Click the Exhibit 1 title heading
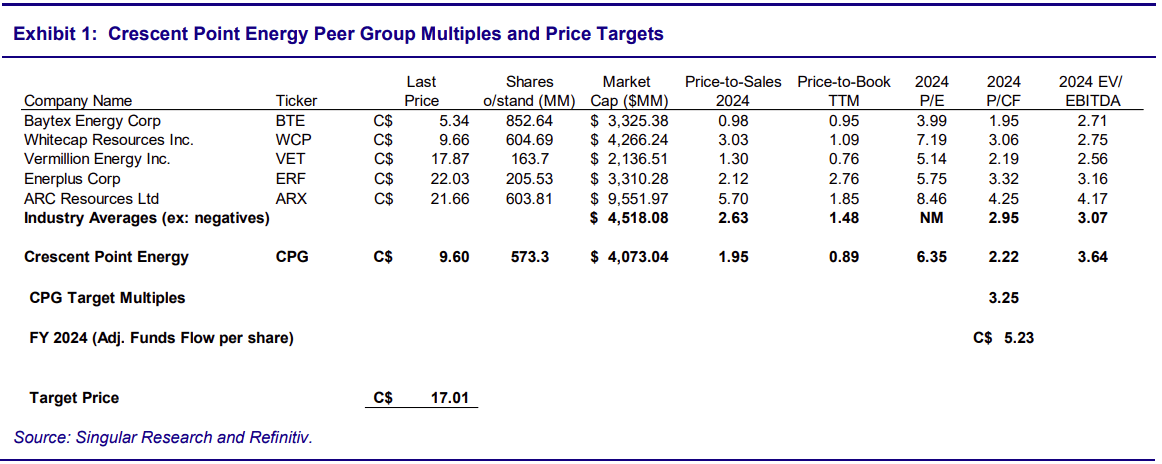Screen dimensions: 1162x464 click(x=338, y=34)
